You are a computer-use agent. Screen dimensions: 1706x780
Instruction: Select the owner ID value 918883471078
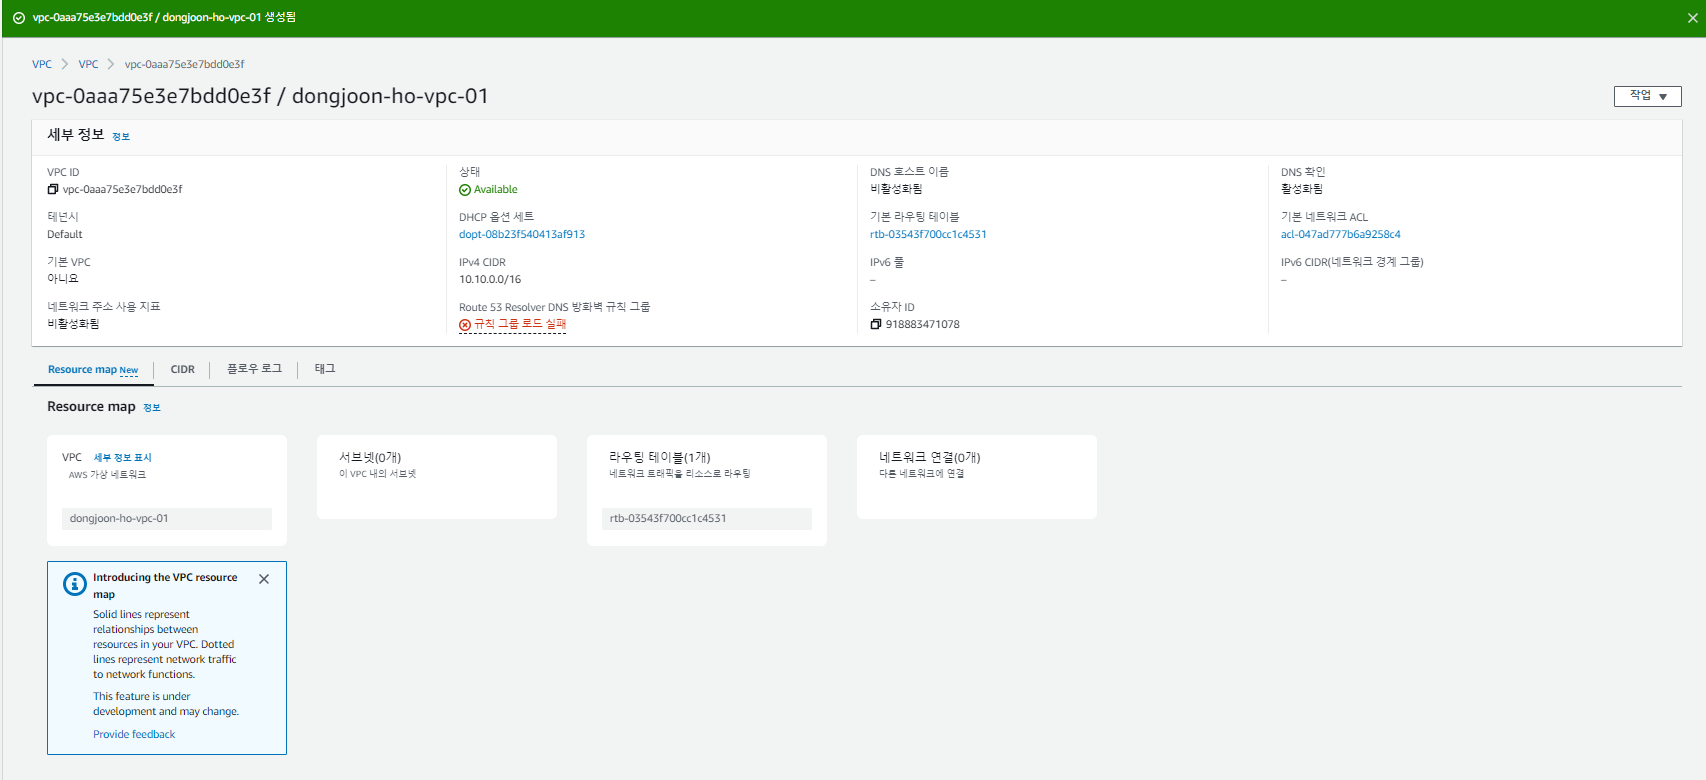922,324
